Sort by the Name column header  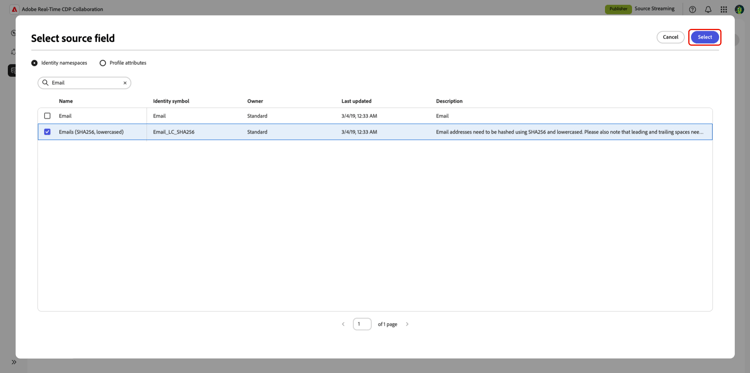66,101
